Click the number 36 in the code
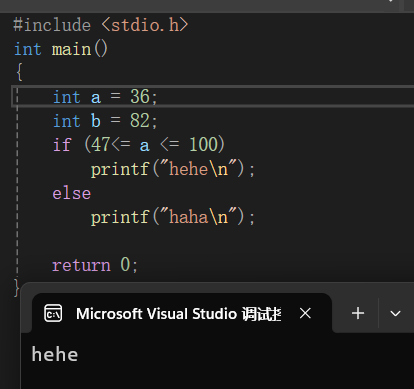Viewport: 414px width, 389px height. click(x=140, y=97)
